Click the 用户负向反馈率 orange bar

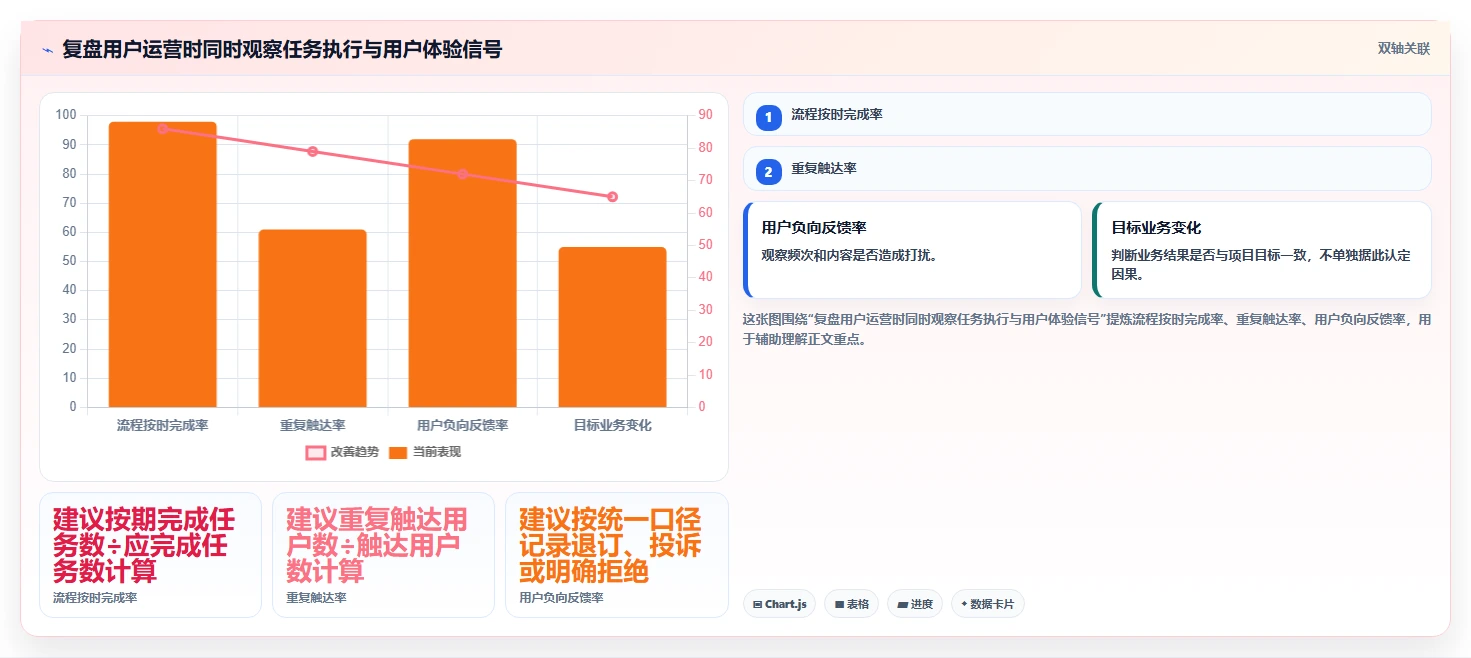point(463,273)
